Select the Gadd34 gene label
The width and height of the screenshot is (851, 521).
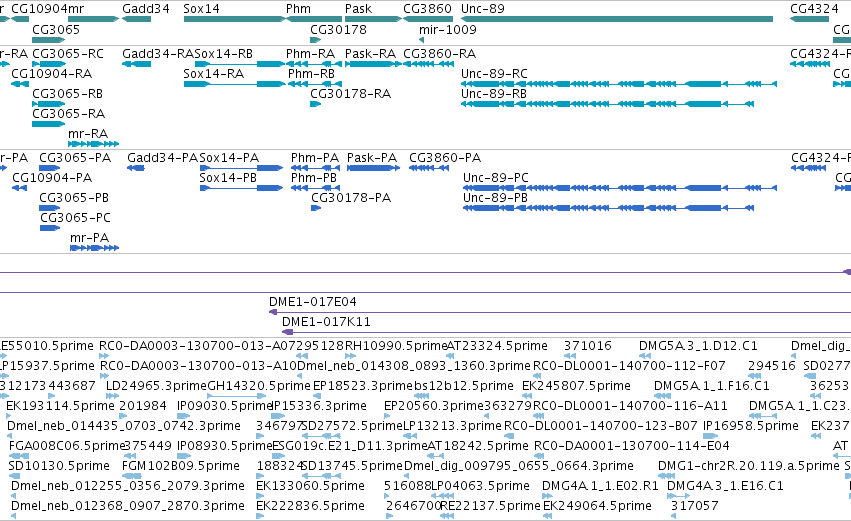point(145,9)
